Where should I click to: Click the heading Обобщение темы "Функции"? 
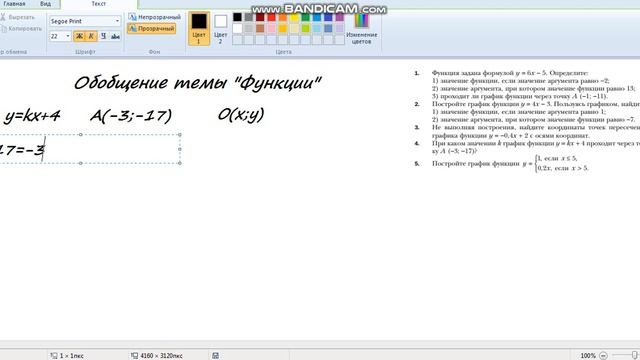click(198, 83)
